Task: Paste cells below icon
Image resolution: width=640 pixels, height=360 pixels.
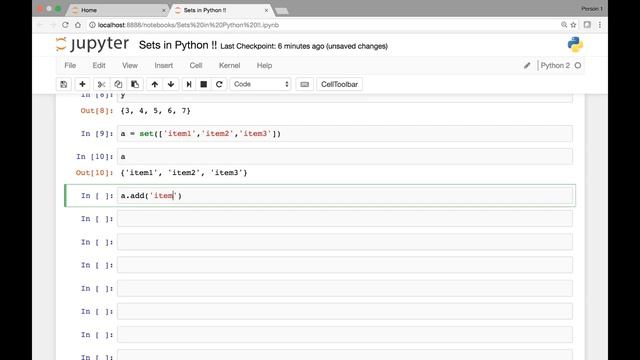Action: (x=135, y=84)
